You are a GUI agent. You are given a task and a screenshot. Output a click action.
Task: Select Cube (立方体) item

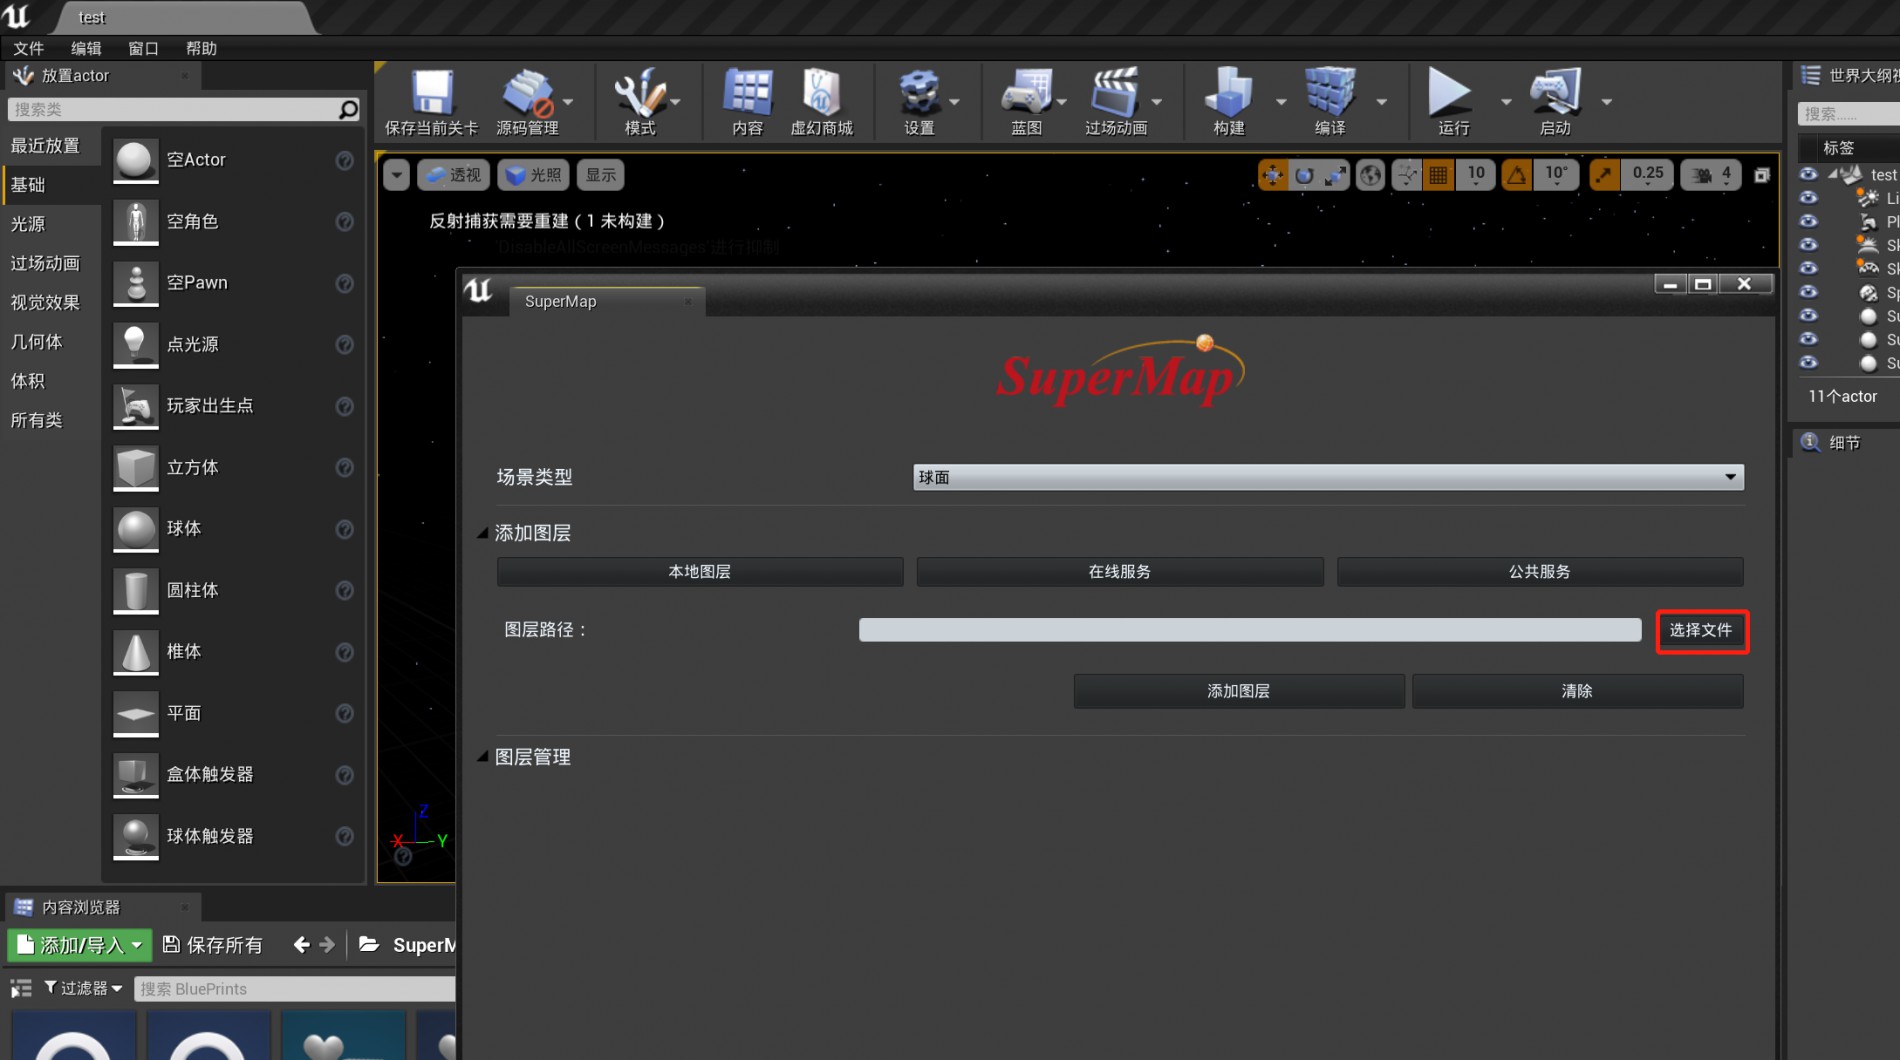click(233, 468)
